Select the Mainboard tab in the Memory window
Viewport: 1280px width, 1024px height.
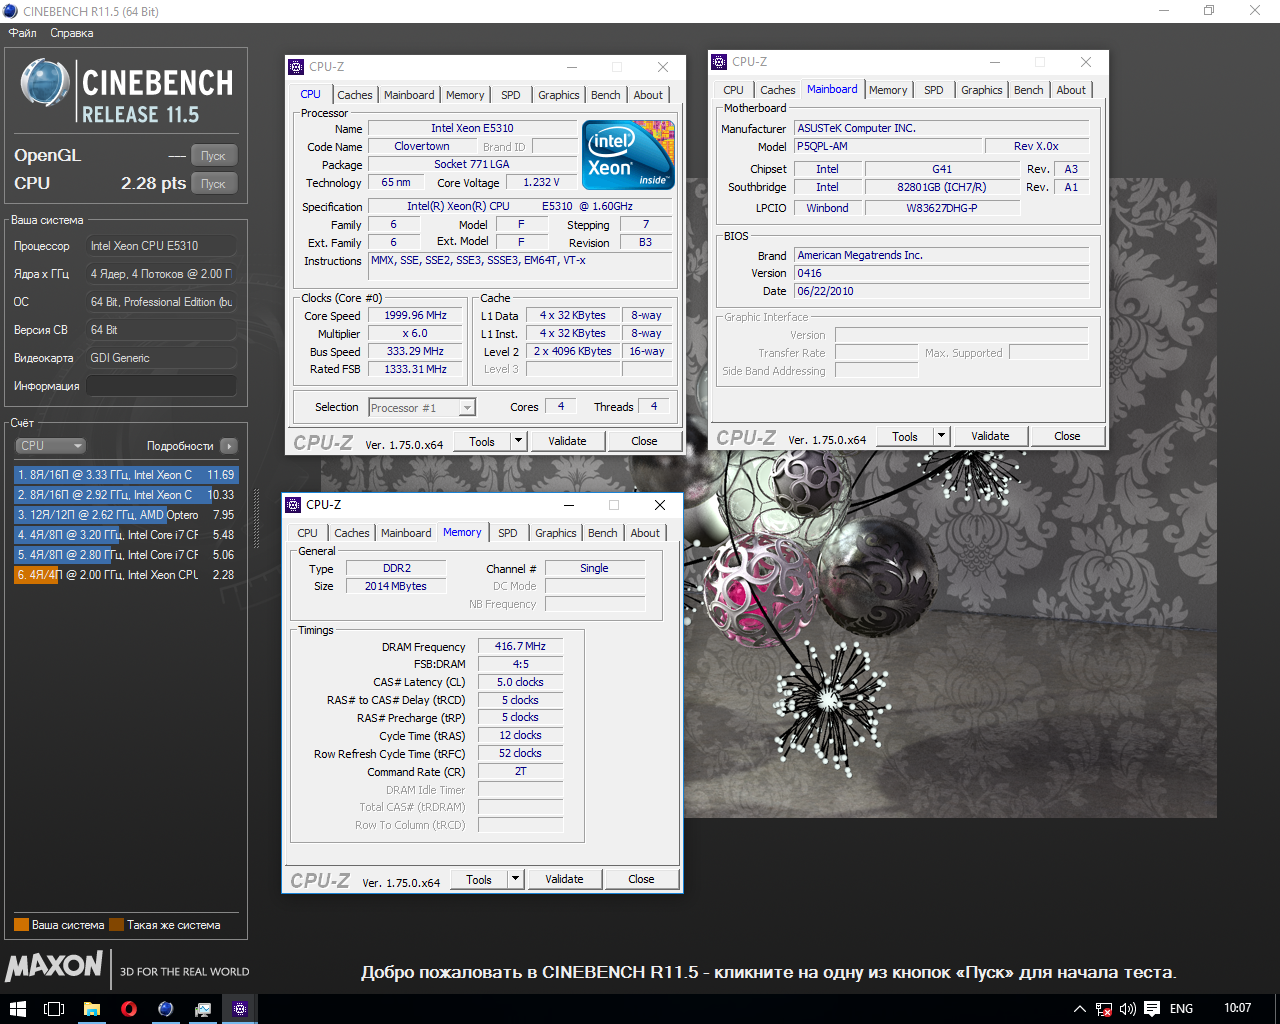(x=406, y=533)
